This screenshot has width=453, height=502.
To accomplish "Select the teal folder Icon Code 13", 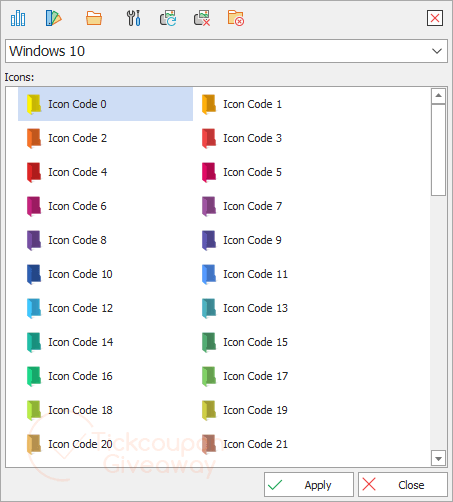I will click(x=280, y=308).
